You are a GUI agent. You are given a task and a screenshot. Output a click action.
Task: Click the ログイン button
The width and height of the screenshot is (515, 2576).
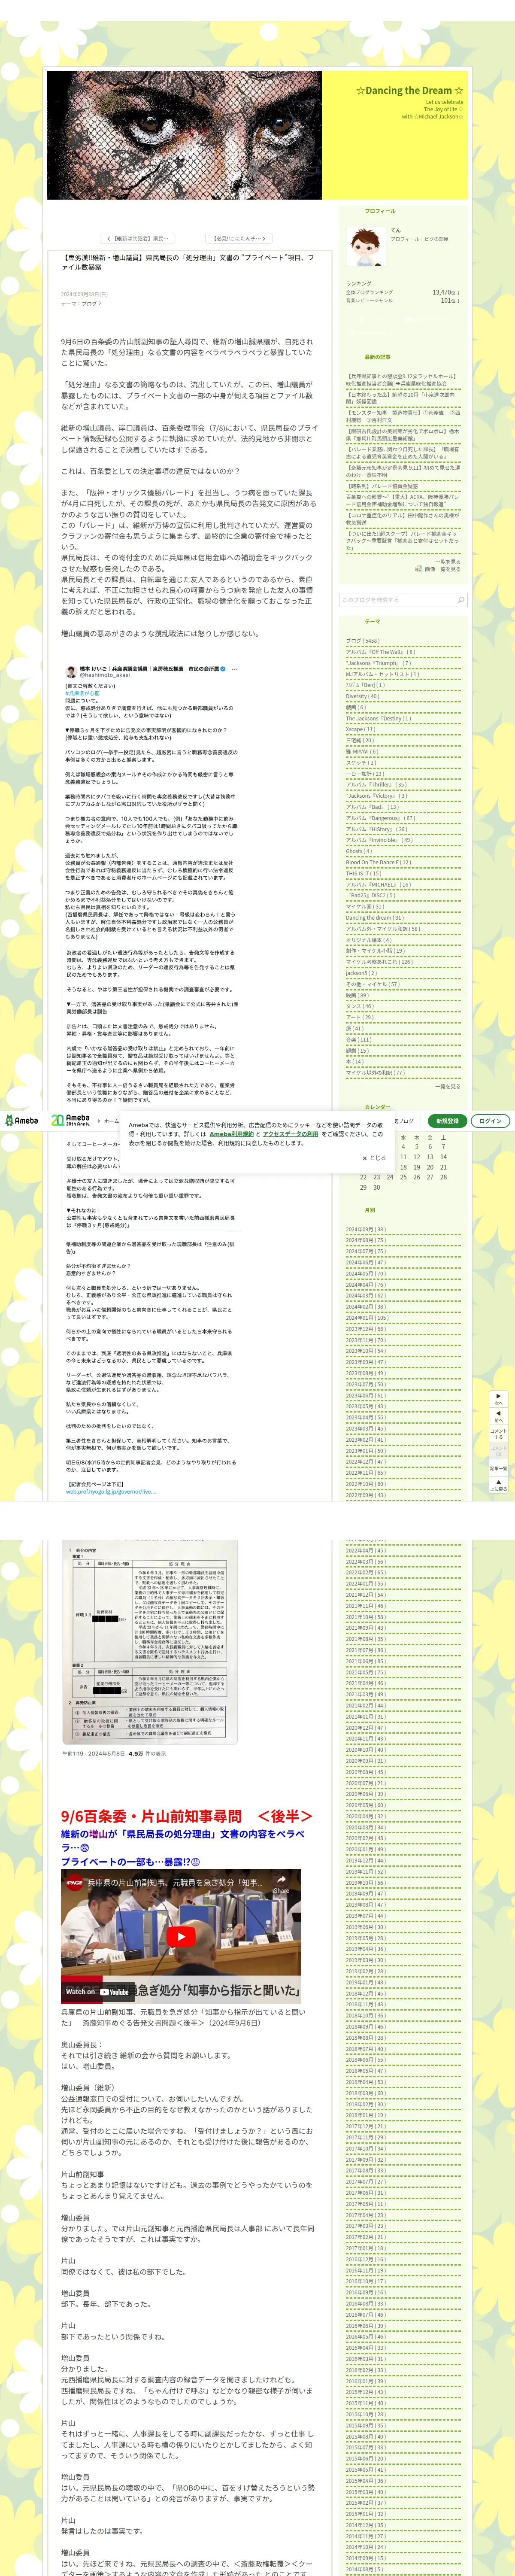(x=490, y=1121)
